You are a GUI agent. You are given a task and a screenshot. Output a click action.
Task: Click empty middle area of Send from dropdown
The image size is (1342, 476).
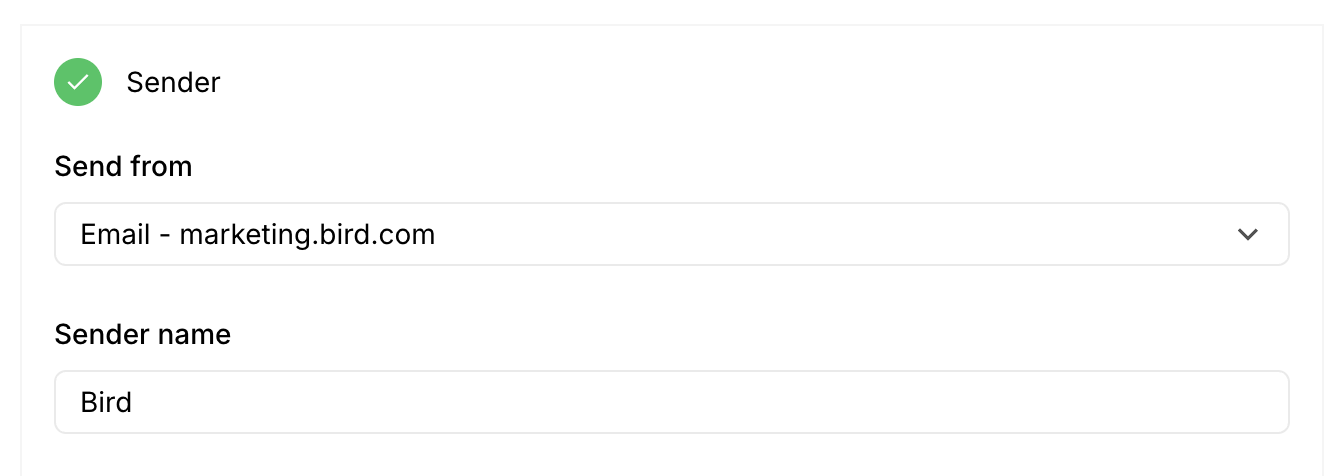click(x=800, y=235)
